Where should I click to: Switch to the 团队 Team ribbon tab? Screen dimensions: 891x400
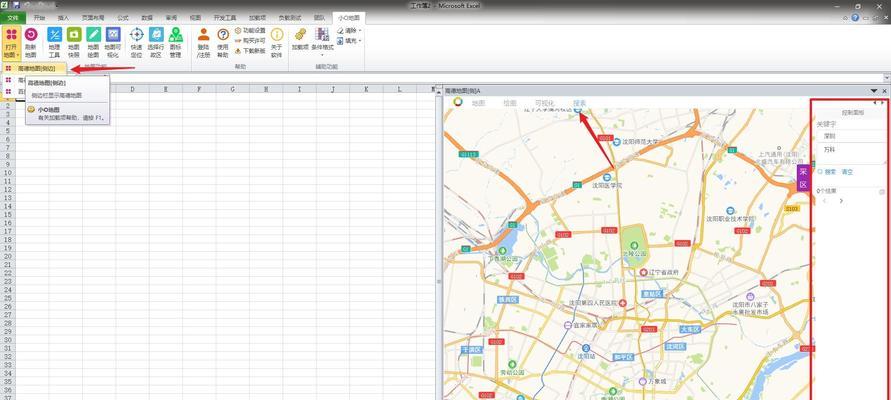(x=319, y=18)
